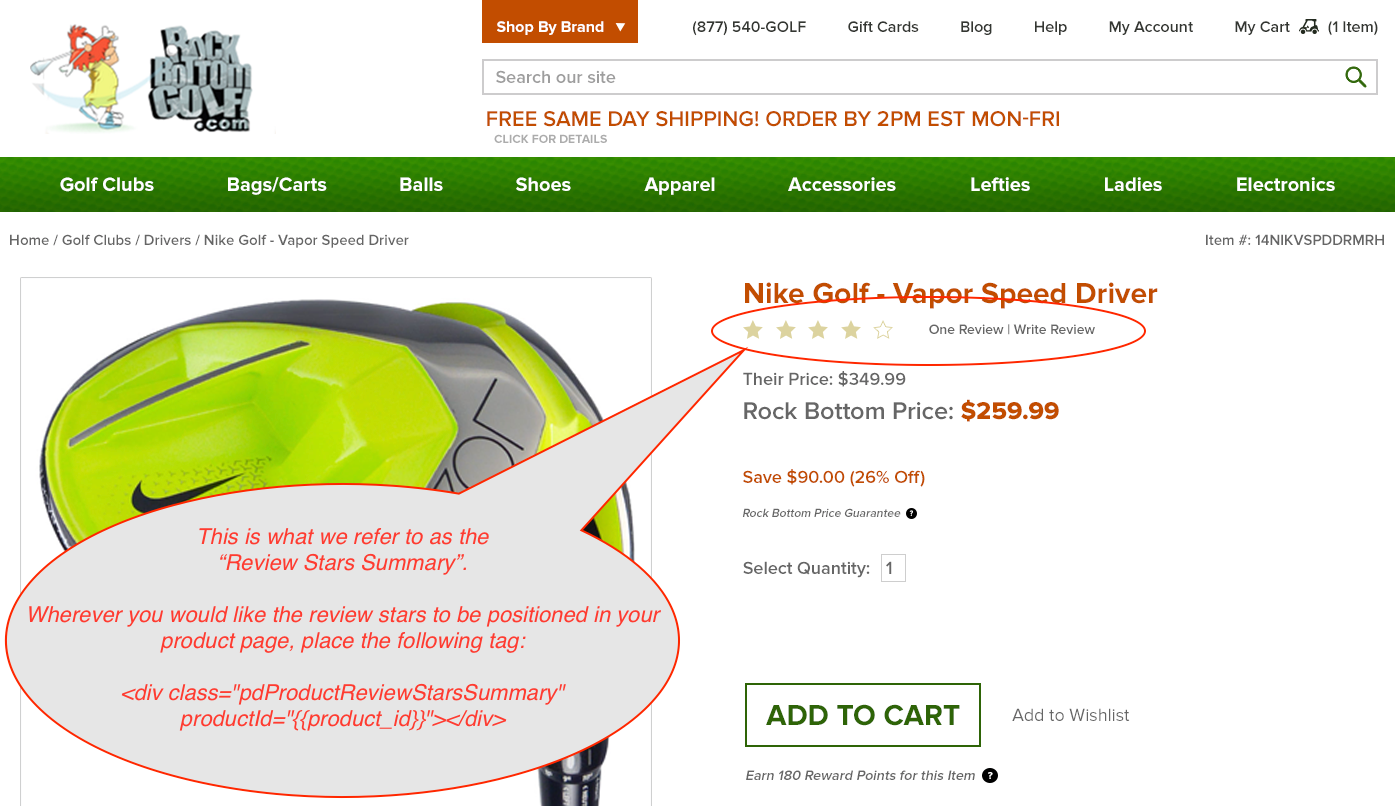The image size is (1395, 806).
Task: Click the Rock Bottom Golf logo
Action: tap(140, 79)
